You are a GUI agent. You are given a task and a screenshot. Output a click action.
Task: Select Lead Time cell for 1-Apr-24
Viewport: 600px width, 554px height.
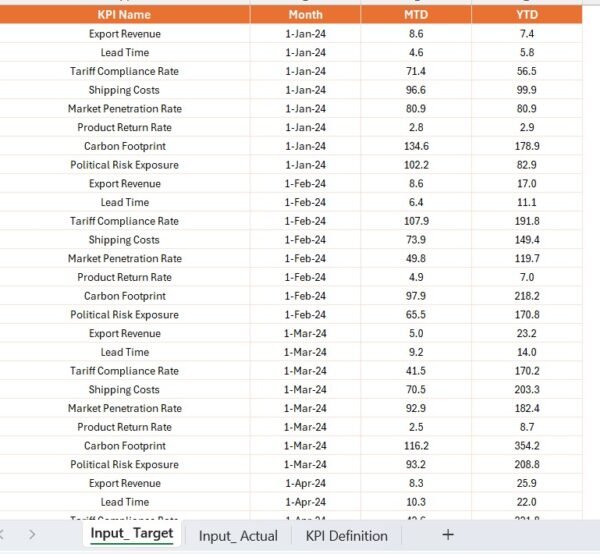coord(125,502)
